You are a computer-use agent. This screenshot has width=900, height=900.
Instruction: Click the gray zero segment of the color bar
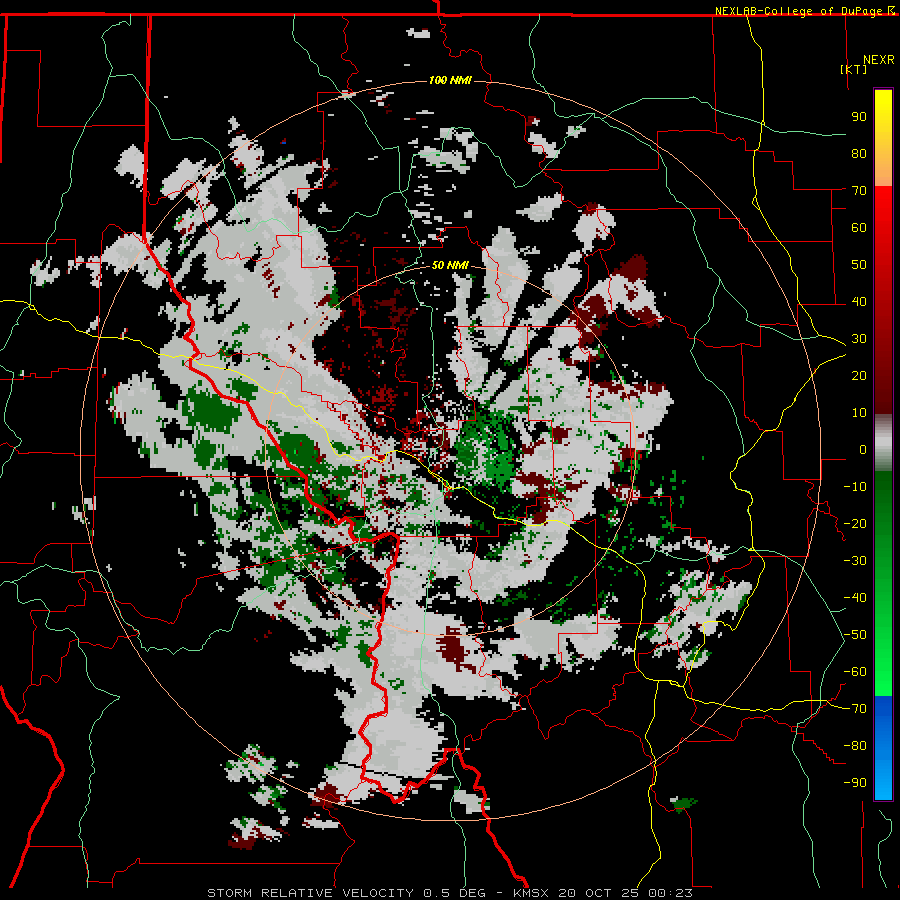point(883,443)
